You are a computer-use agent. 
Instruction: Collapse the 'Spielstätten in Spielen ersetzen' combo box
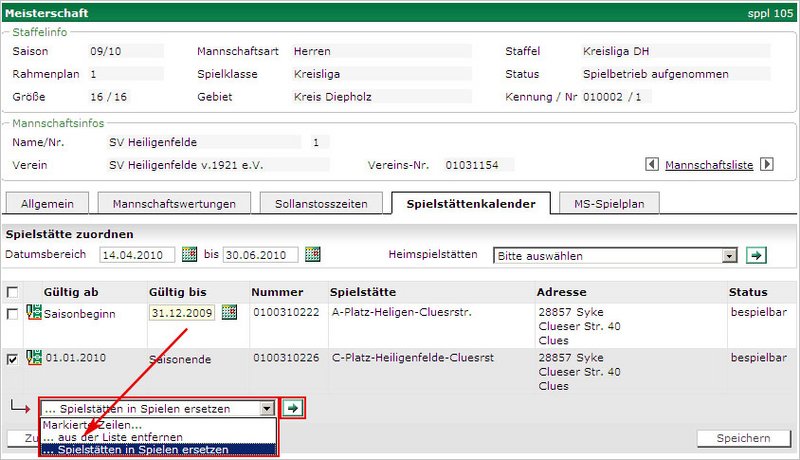(265, 408)
